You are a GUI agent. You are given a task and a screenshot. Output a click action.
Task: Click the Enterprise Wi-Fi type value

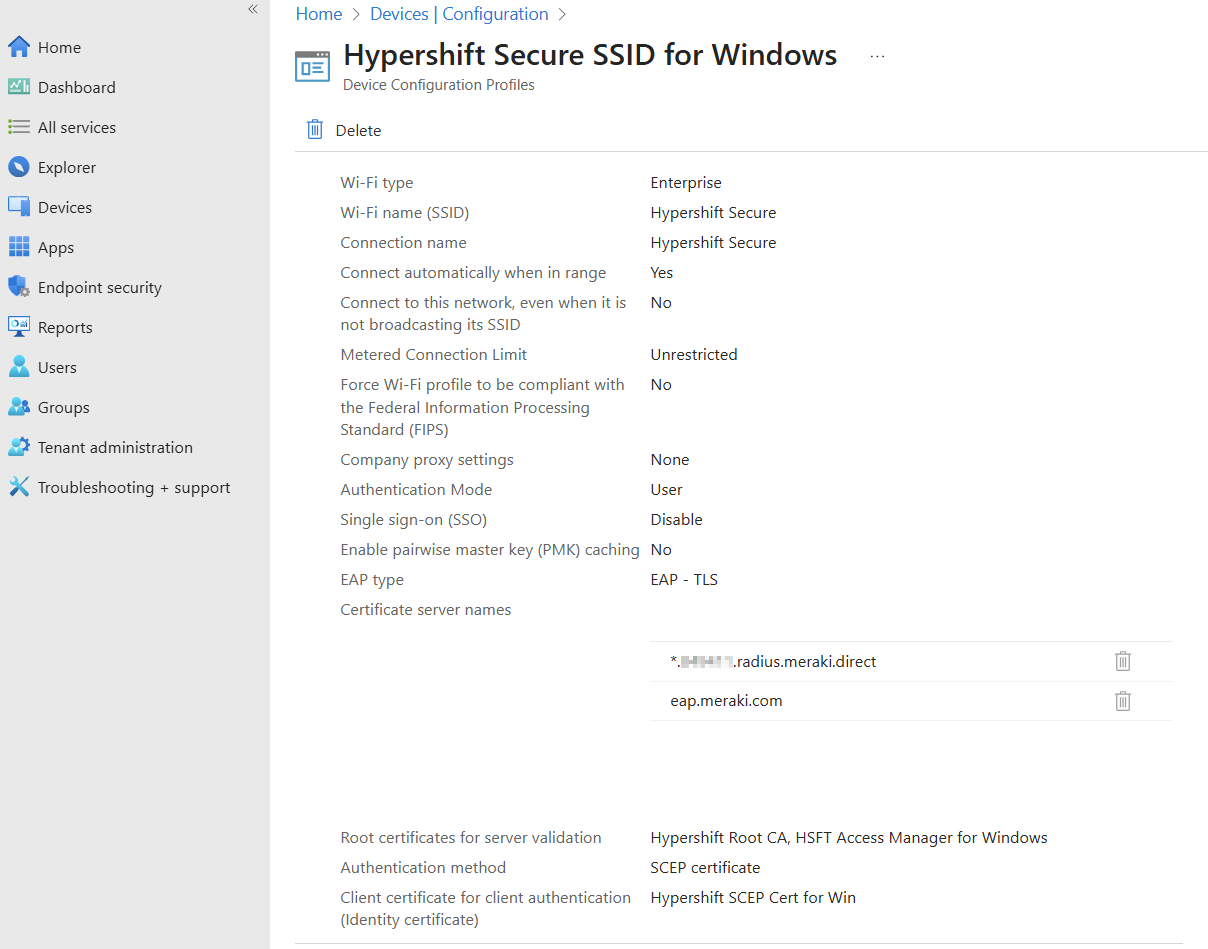click(686, 182)
